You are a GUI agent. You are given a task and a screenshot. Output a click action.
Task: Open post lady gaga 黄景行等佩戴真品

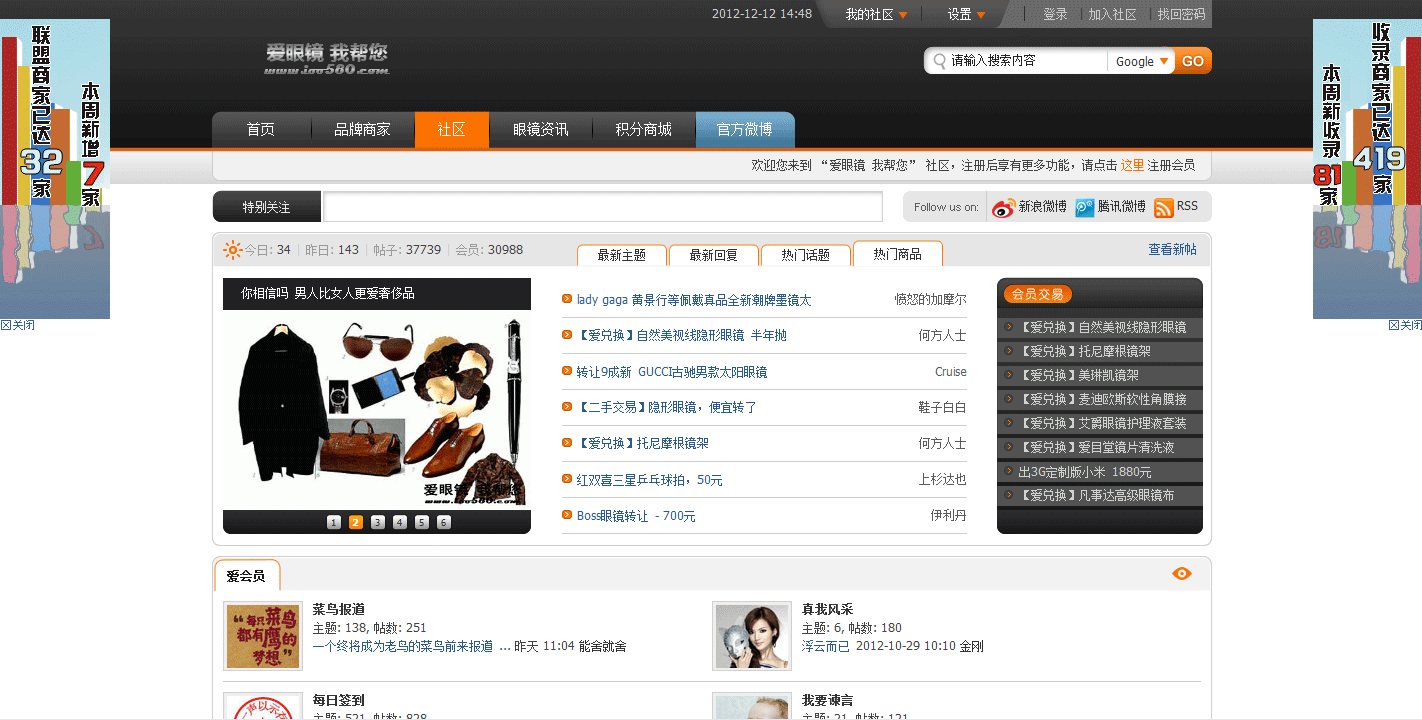tap(694, 300)
